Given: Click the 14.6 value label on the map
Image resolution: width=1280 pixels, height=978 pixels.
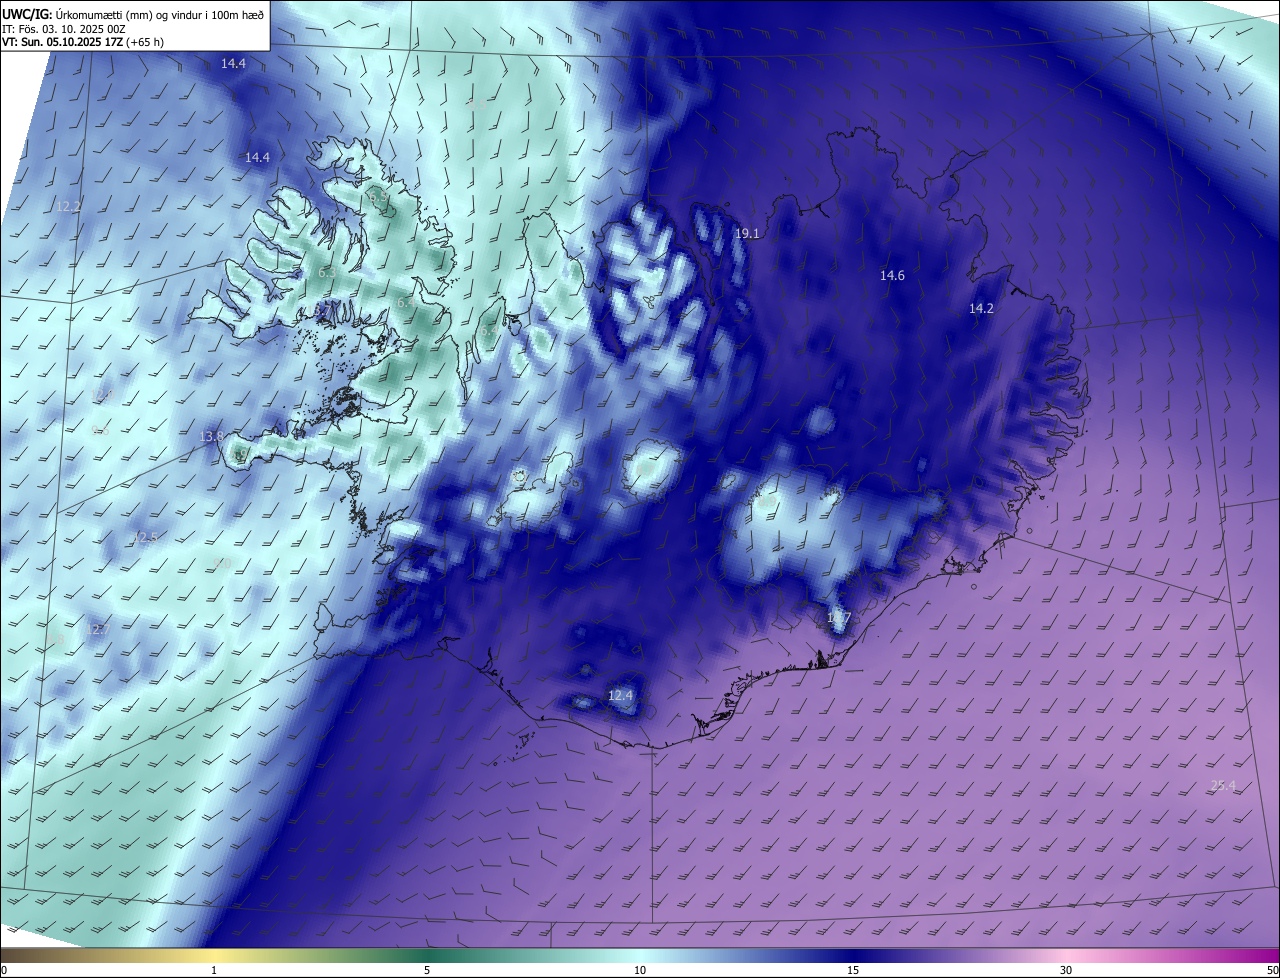Looking at the screenshot, I should pos(892,275).
